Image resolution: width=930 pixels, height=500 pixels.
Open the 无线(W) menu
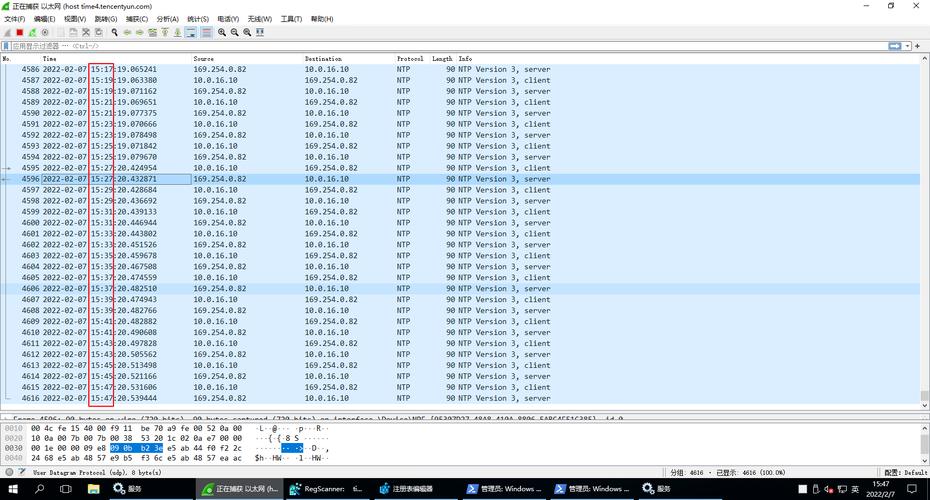[260, 19]
